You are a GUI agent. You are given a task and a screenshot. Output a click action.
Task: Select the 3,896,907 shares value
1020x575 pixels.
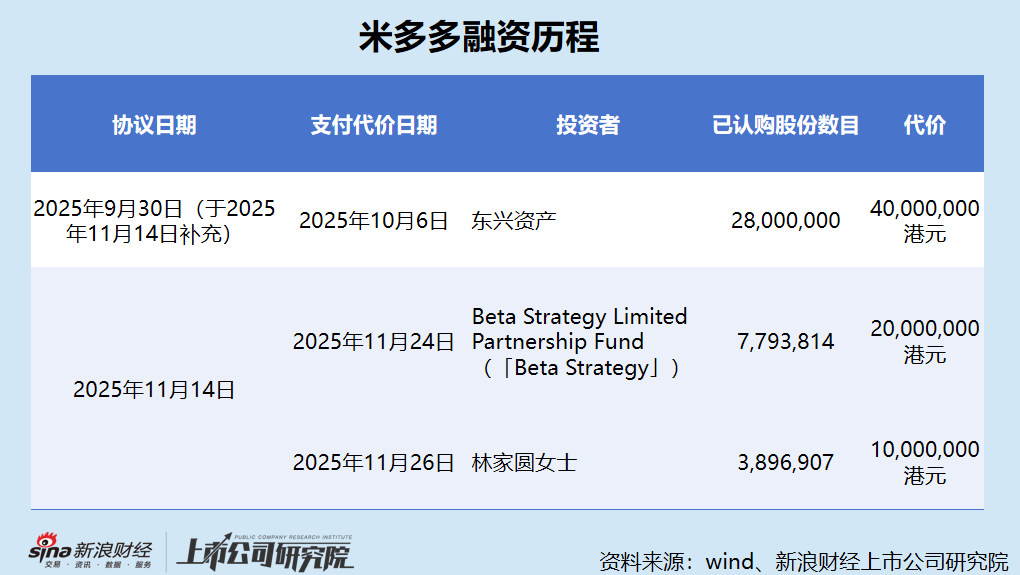(785, 463)
